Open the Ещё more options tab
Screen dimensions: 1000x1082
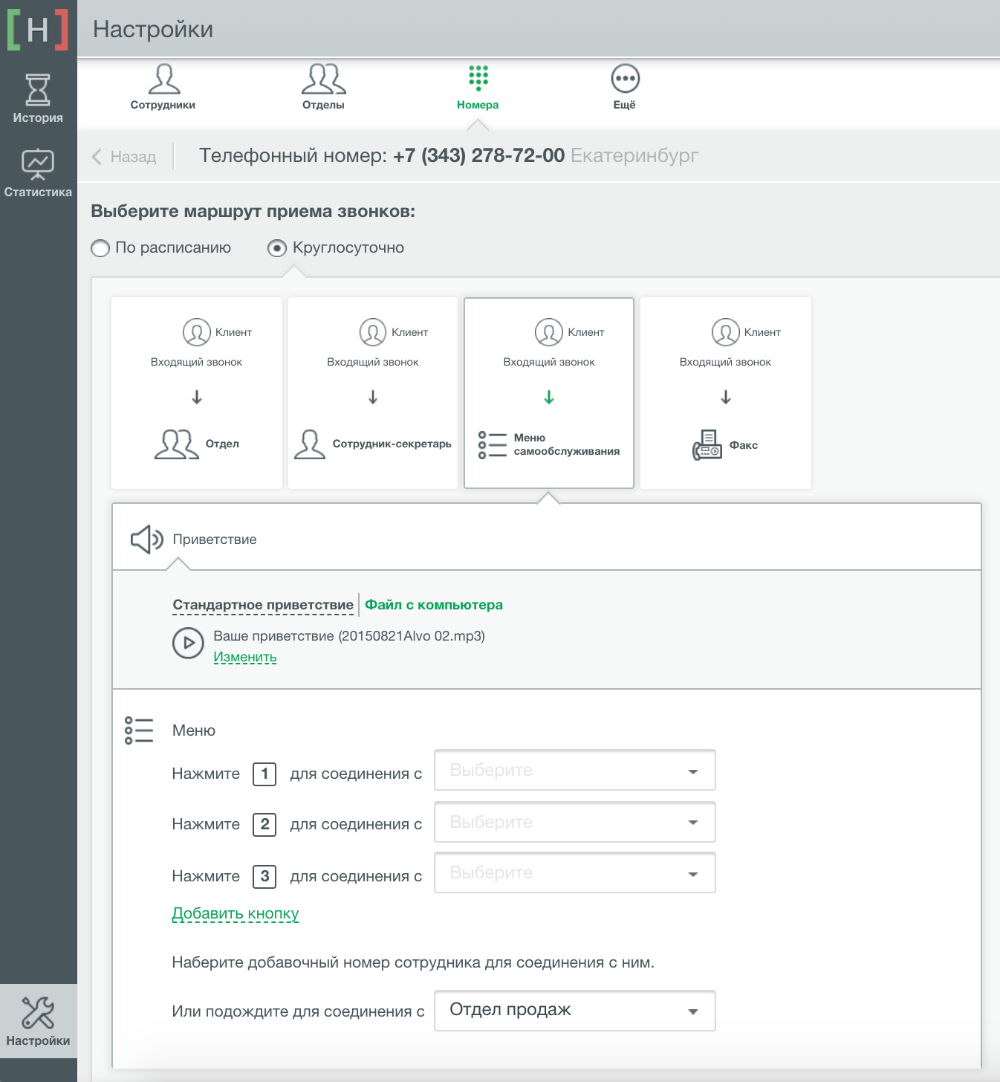pos(625,87)
